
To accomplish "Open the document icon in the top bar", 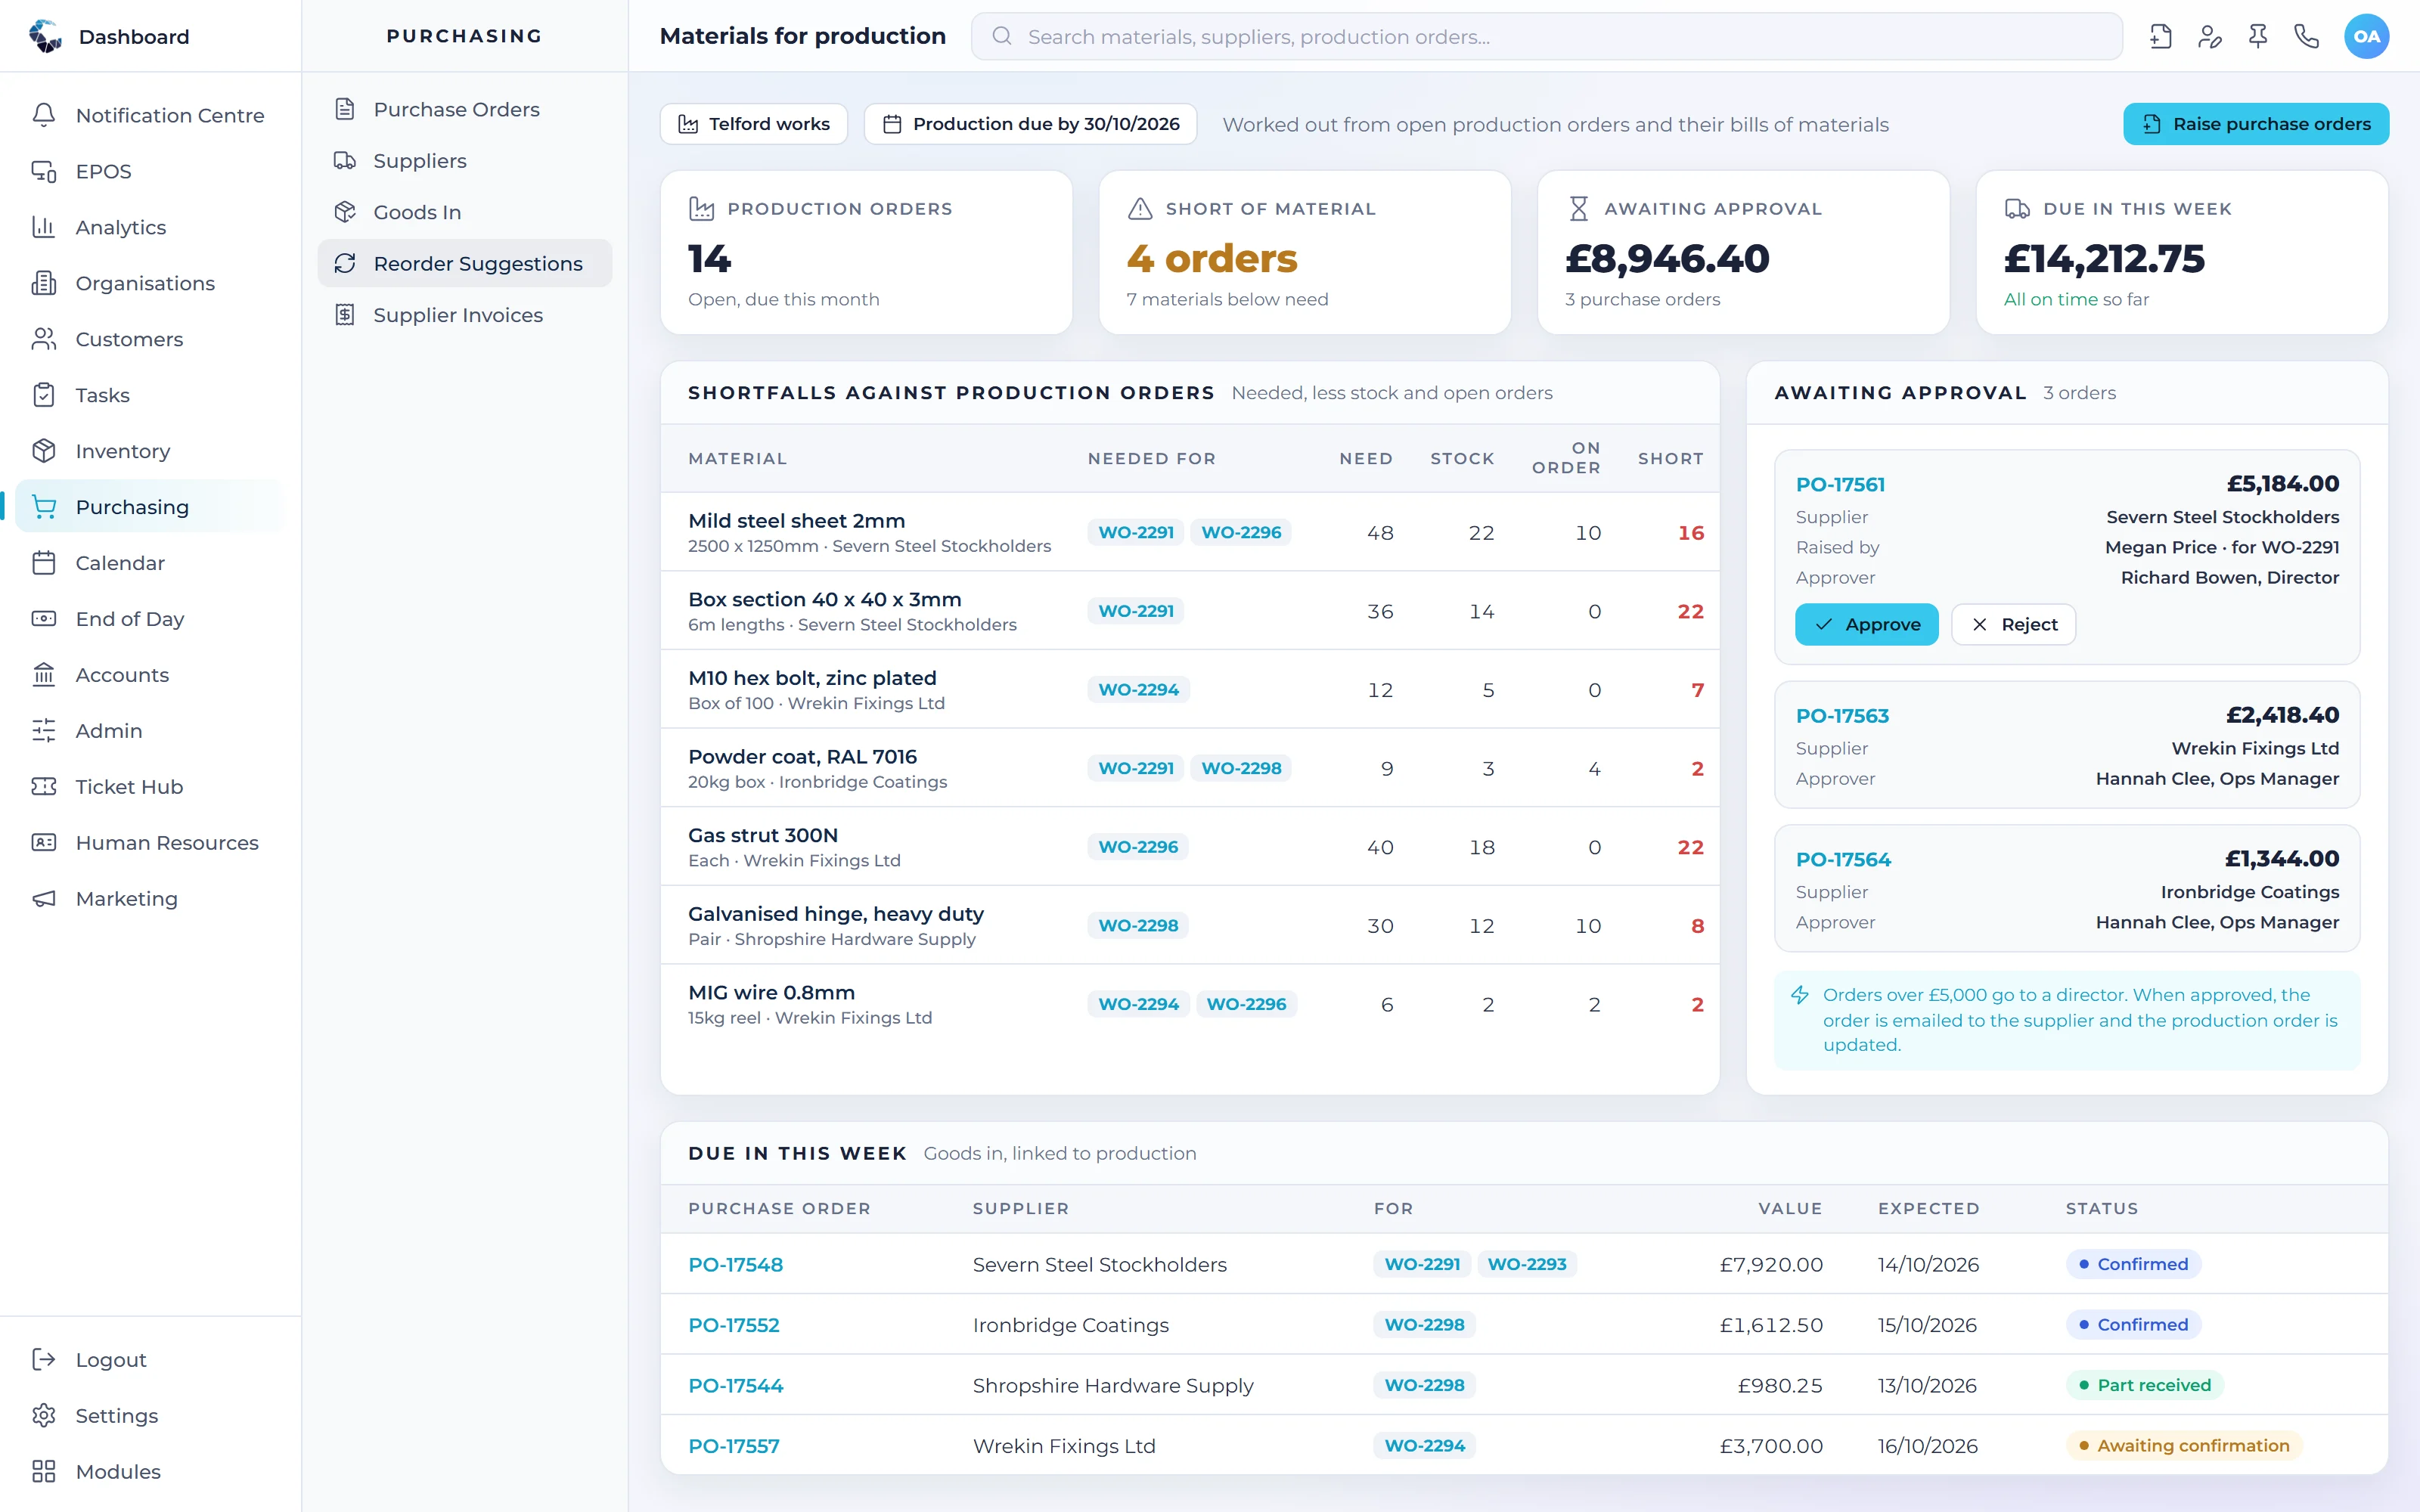I will pyautogui.click(x=2160, y=37).
